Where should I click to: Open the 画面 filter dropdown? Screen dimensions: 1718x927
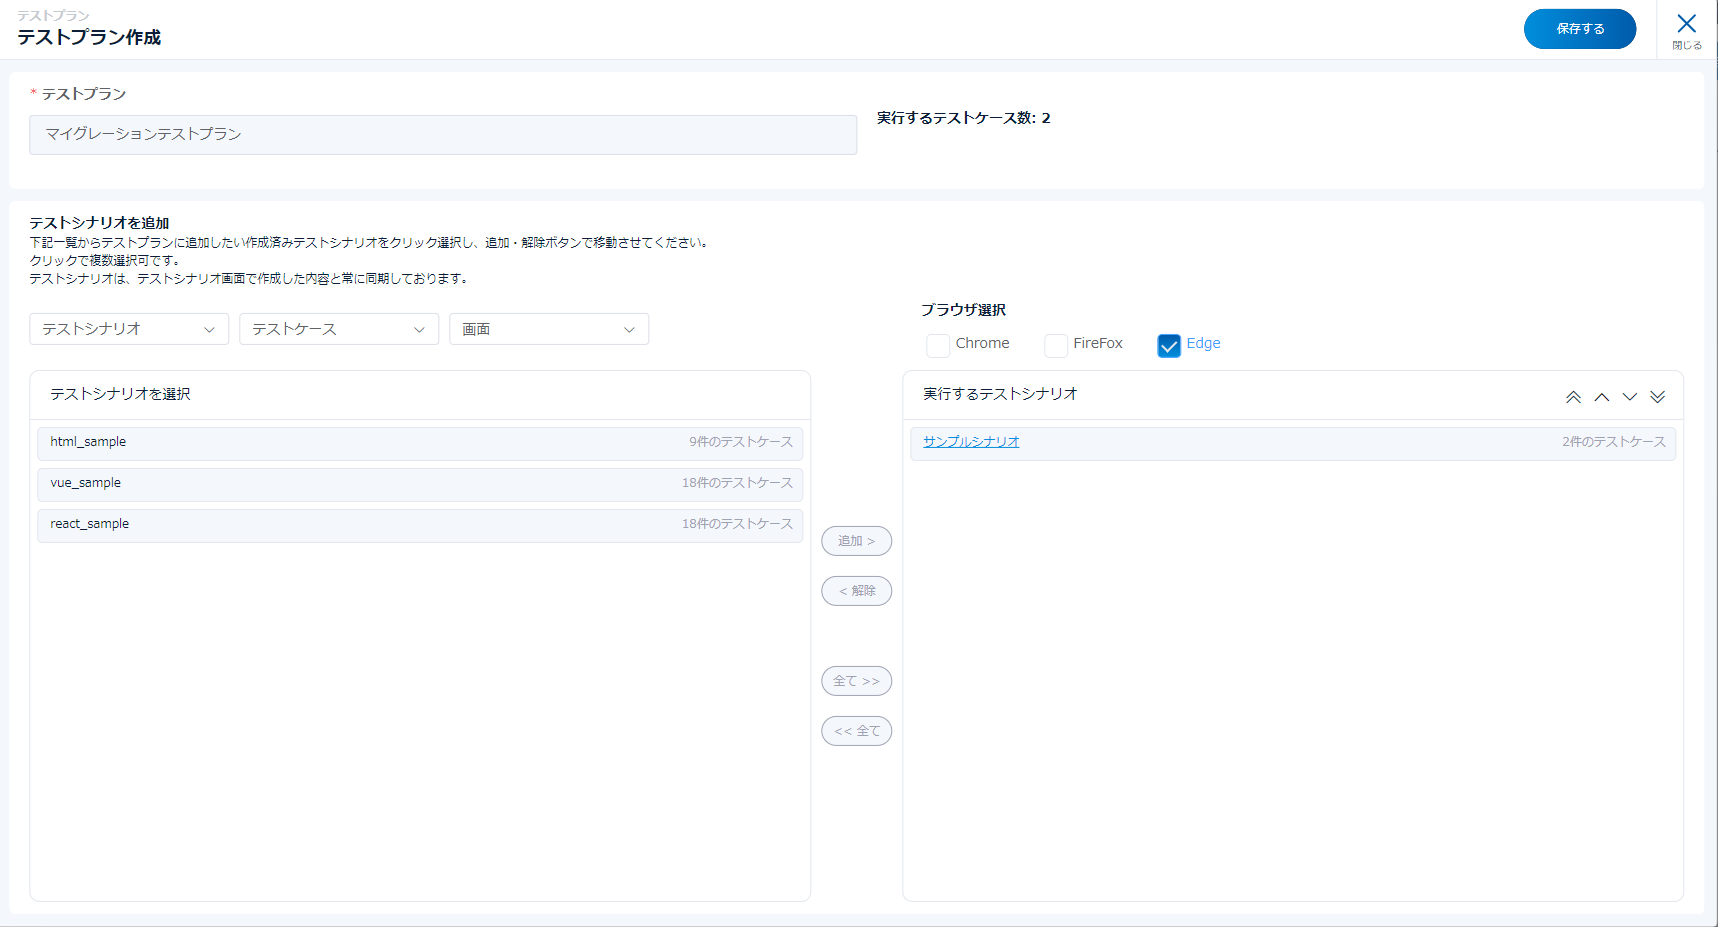pyautogui.click(x=549, y=329)
